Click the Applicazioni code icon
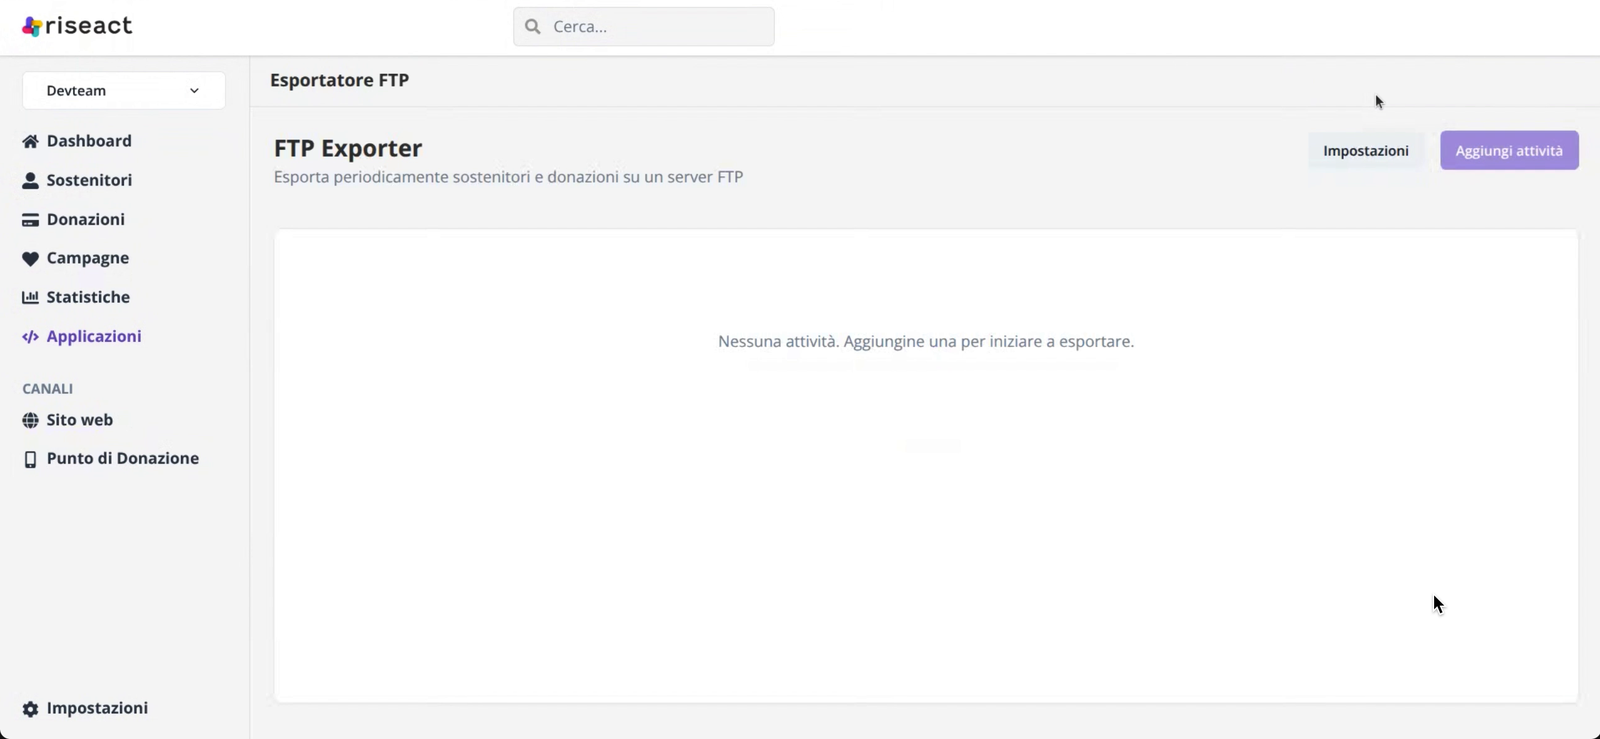This screenshot has height=739, width=1600. (30, 337)
